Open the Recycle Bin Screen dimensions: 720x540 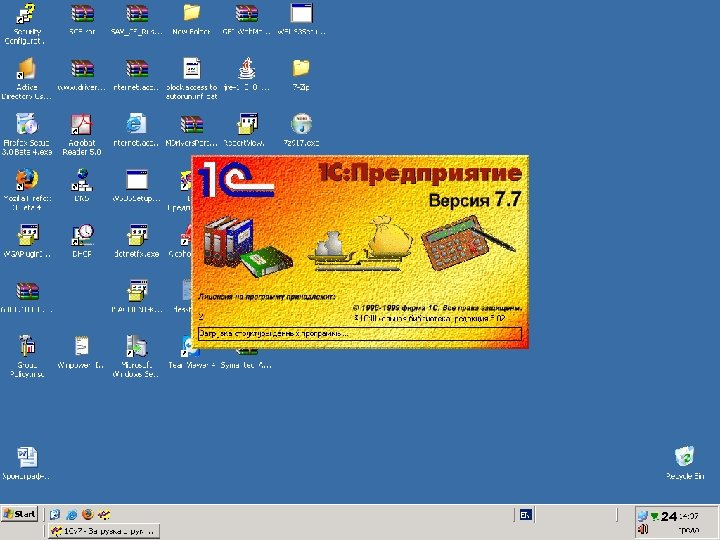(x=684, y=457)
